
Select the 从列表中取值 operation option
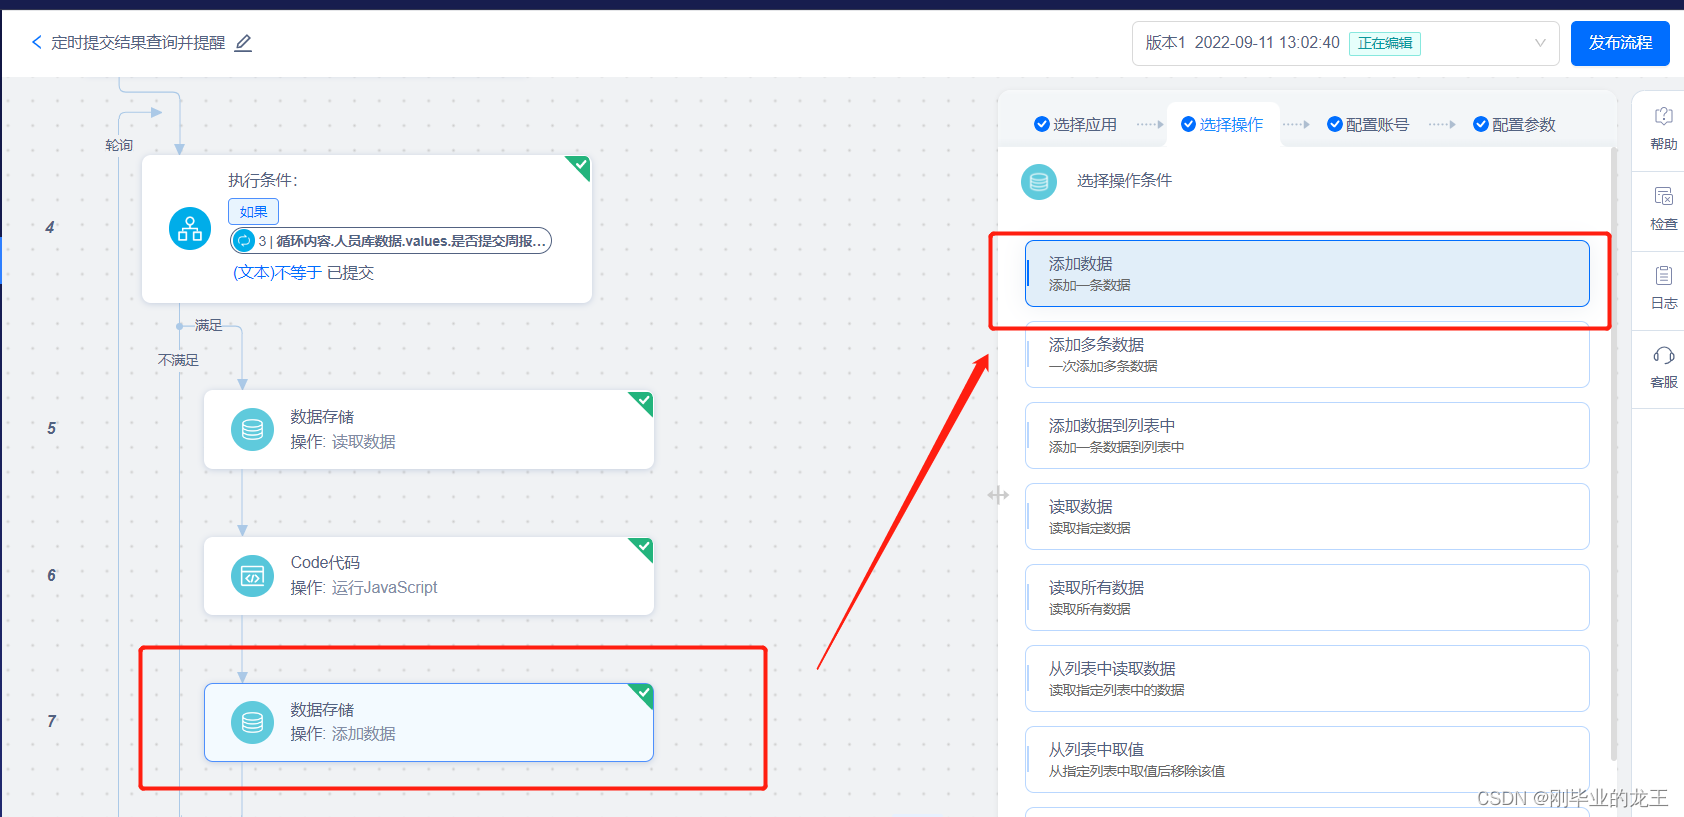(1307, 759)
